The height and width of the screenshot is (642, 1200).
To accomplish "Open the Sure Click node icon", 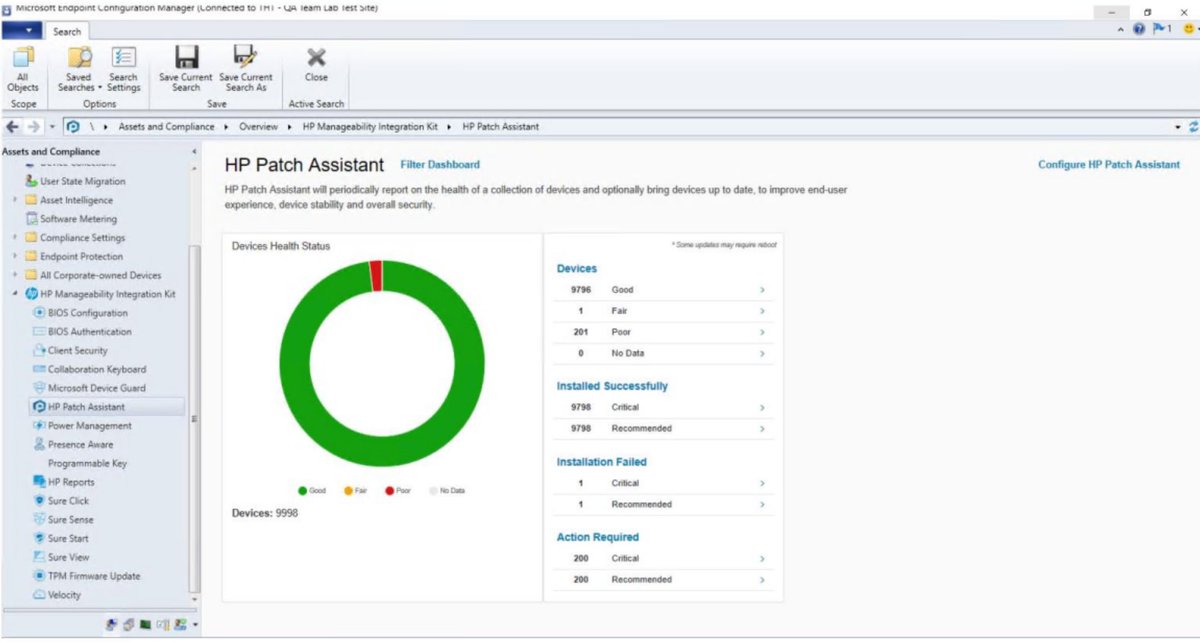I will (40, 501).
